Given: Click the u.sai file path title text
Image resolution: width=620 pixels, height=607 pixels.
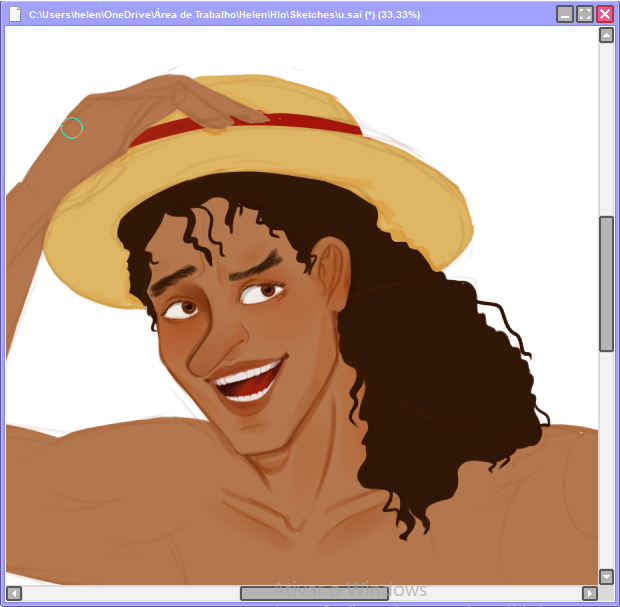Looking at the screenshot, I should coord(224,15).
